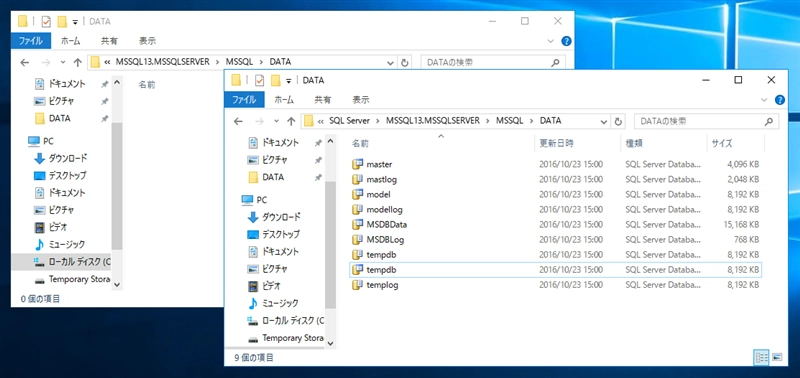Click the help icon in front window
This screenshot has height=378, width=800.
point(780,99)
